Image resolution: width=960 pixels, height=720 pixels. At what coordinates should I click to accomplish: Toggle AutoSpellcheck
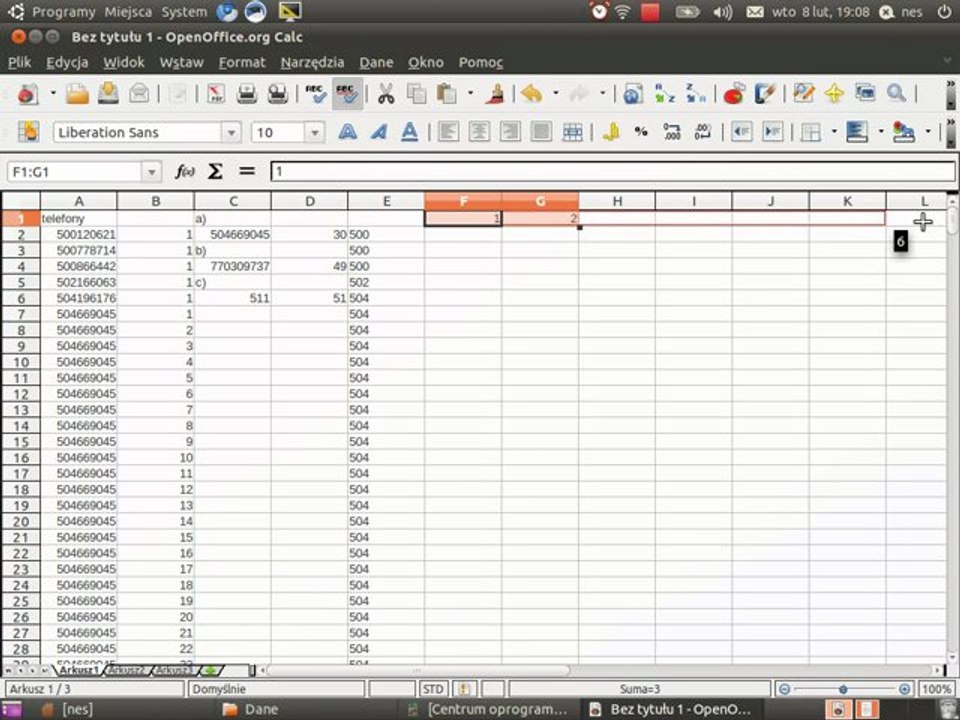pos(347,94)
